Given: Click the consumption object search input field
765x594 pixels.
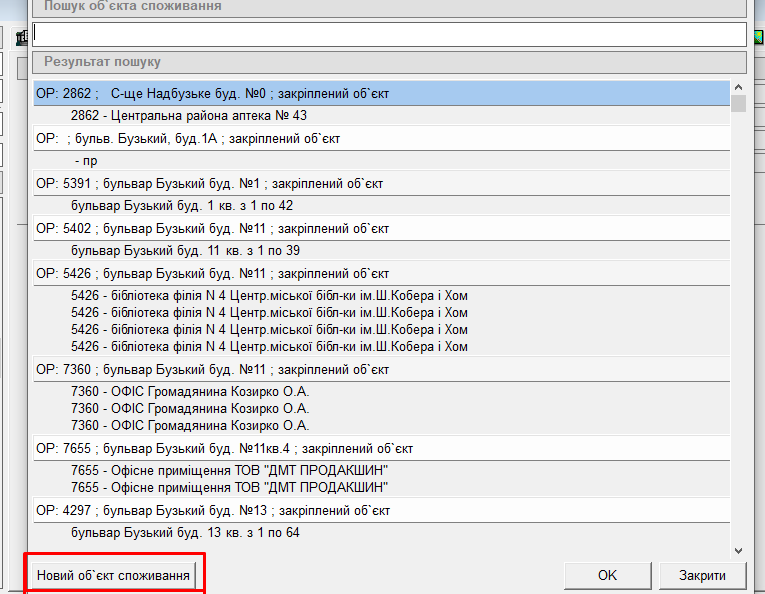Looking at the screenshot, I should pyautogui.click(x=390, y=34).
